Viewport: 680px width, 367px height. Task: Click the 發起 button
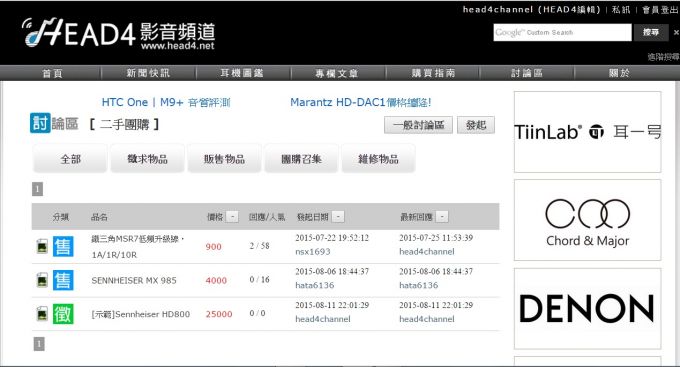click(x=476, y=125)
